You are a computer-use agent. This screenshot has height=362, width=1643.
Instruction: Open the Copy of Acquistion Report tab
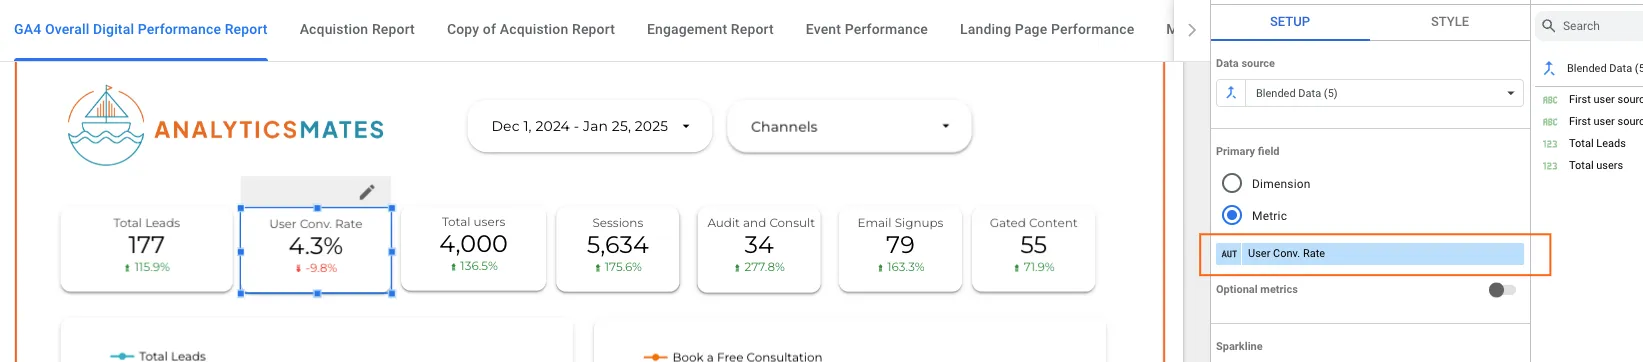pos(531,30)
